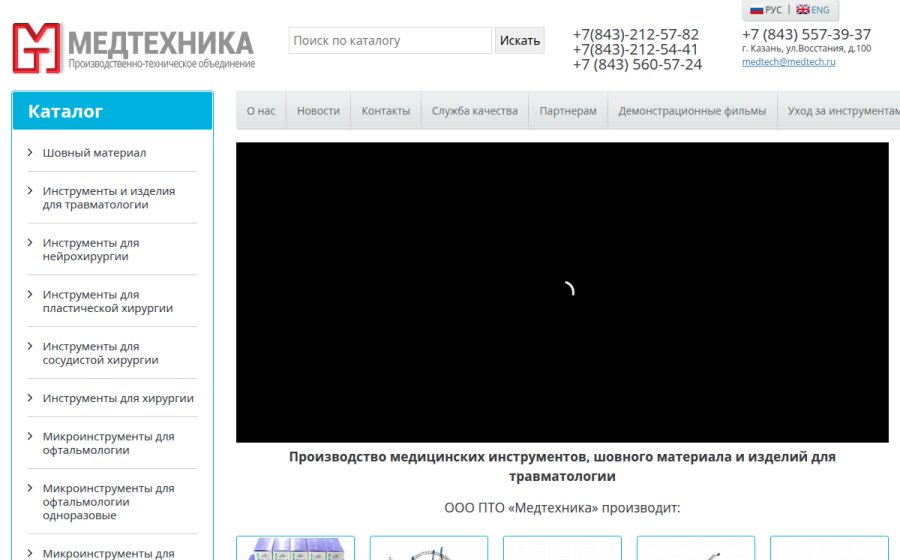
Task: Open the Уход за инструментами menu item
Action: tap(839, 111)
